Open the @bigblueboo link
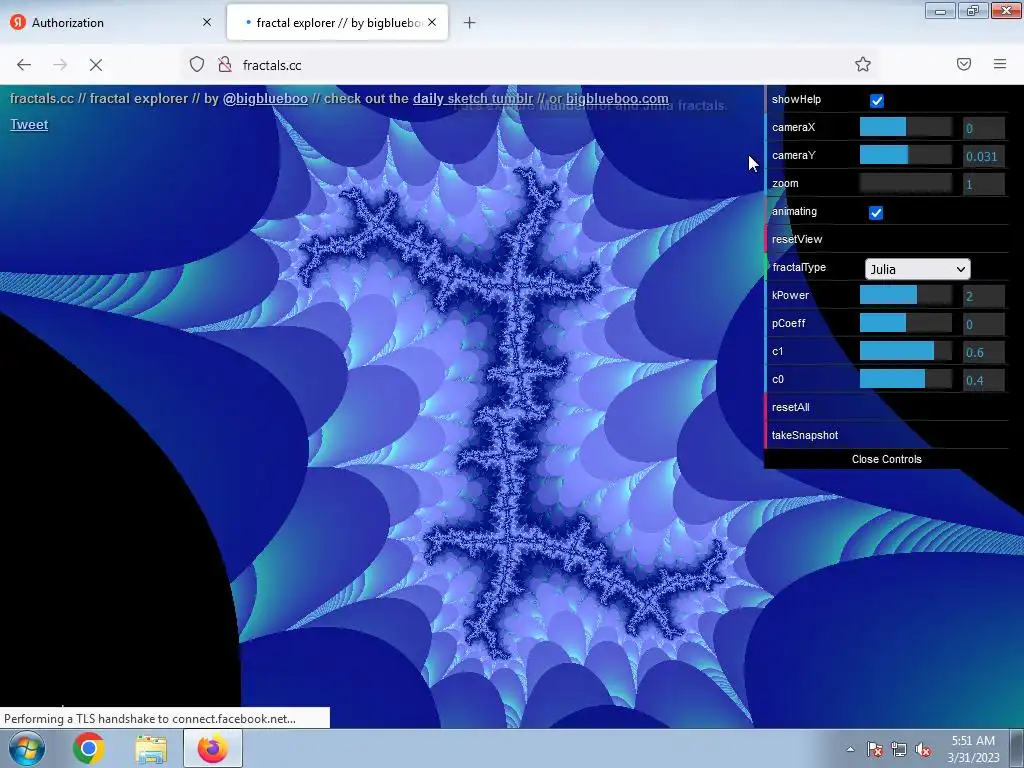The width and height of the screenshot is (1024, 768). click(x=265, y=99)
